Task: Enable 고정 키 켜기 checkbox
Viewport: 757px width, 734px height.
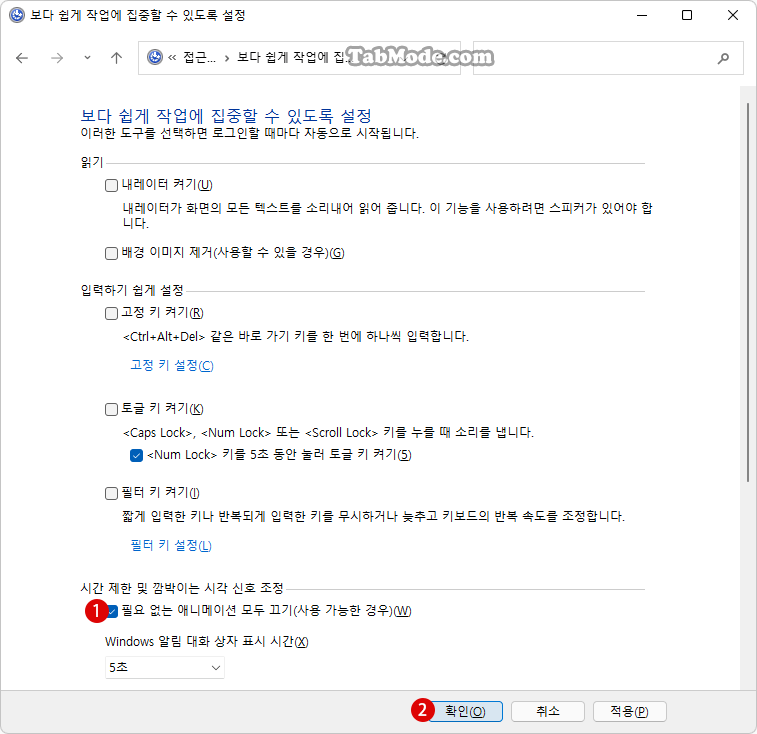Action: [x=111, y=313]
